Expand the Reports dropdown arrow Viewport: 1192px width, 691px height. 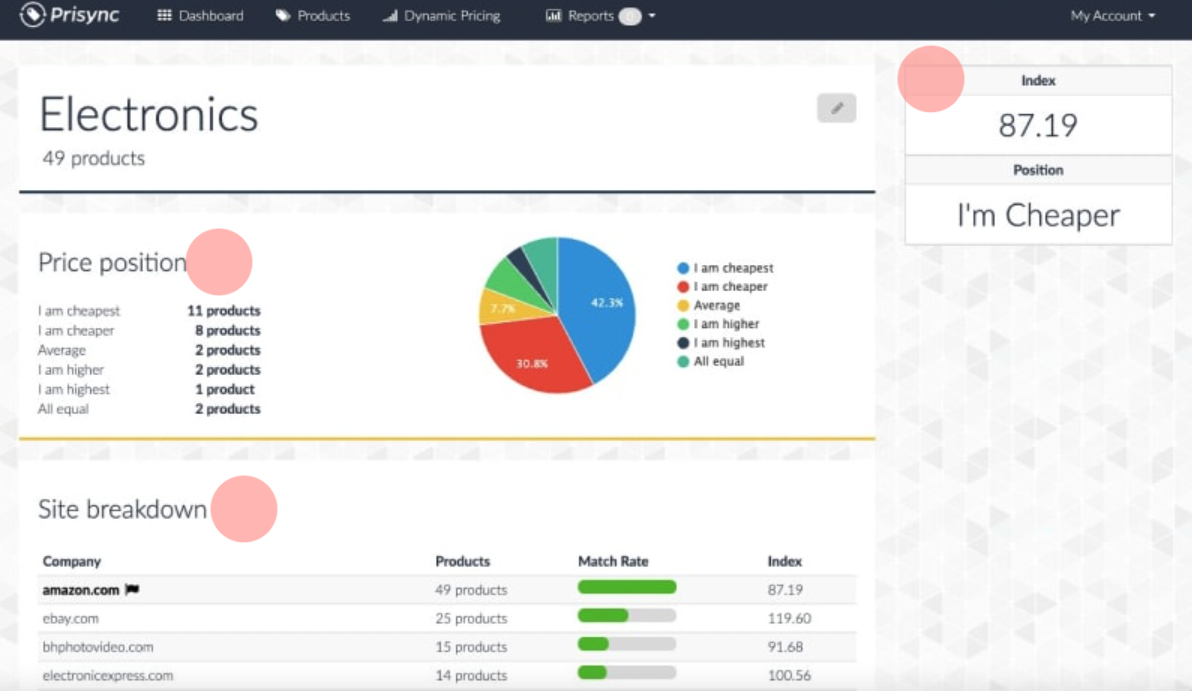(x=652, y=16)
